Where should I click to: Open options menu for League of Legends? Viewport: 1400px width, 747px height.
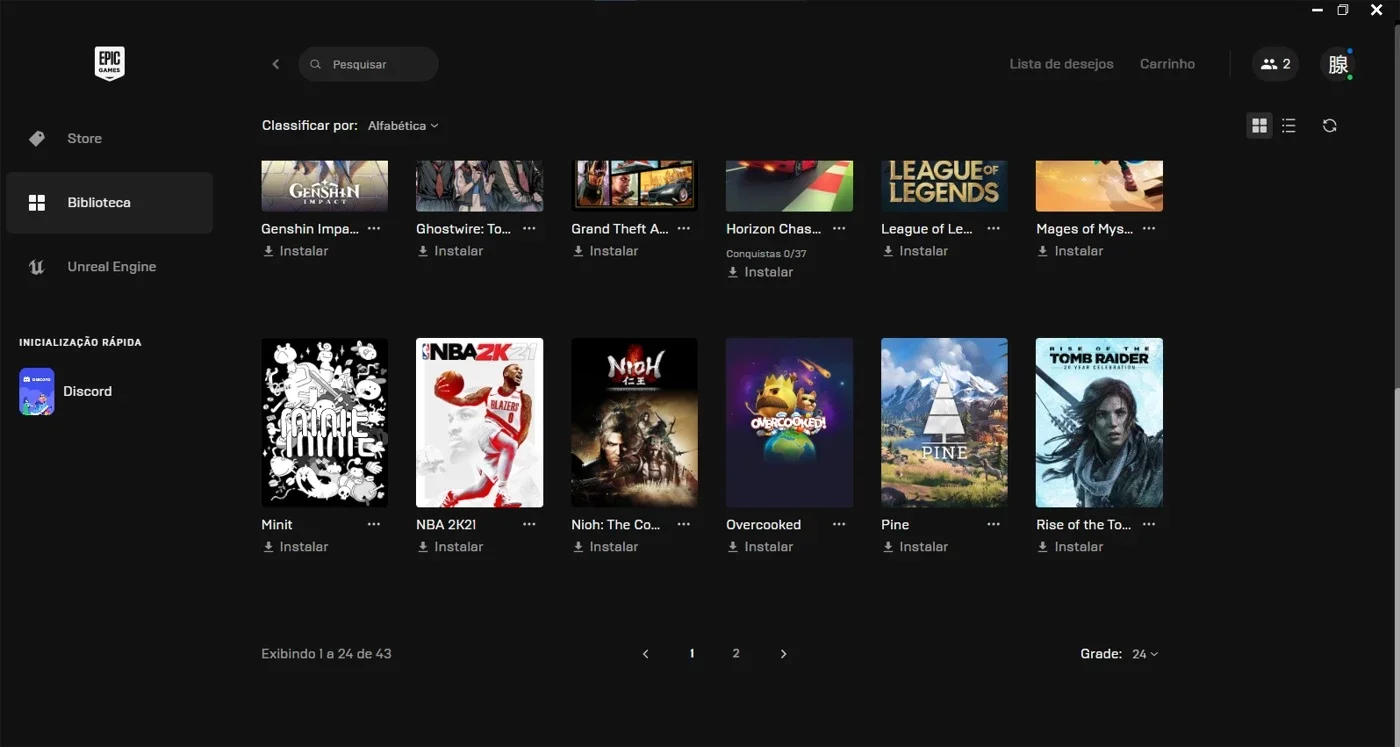point(994,228)
